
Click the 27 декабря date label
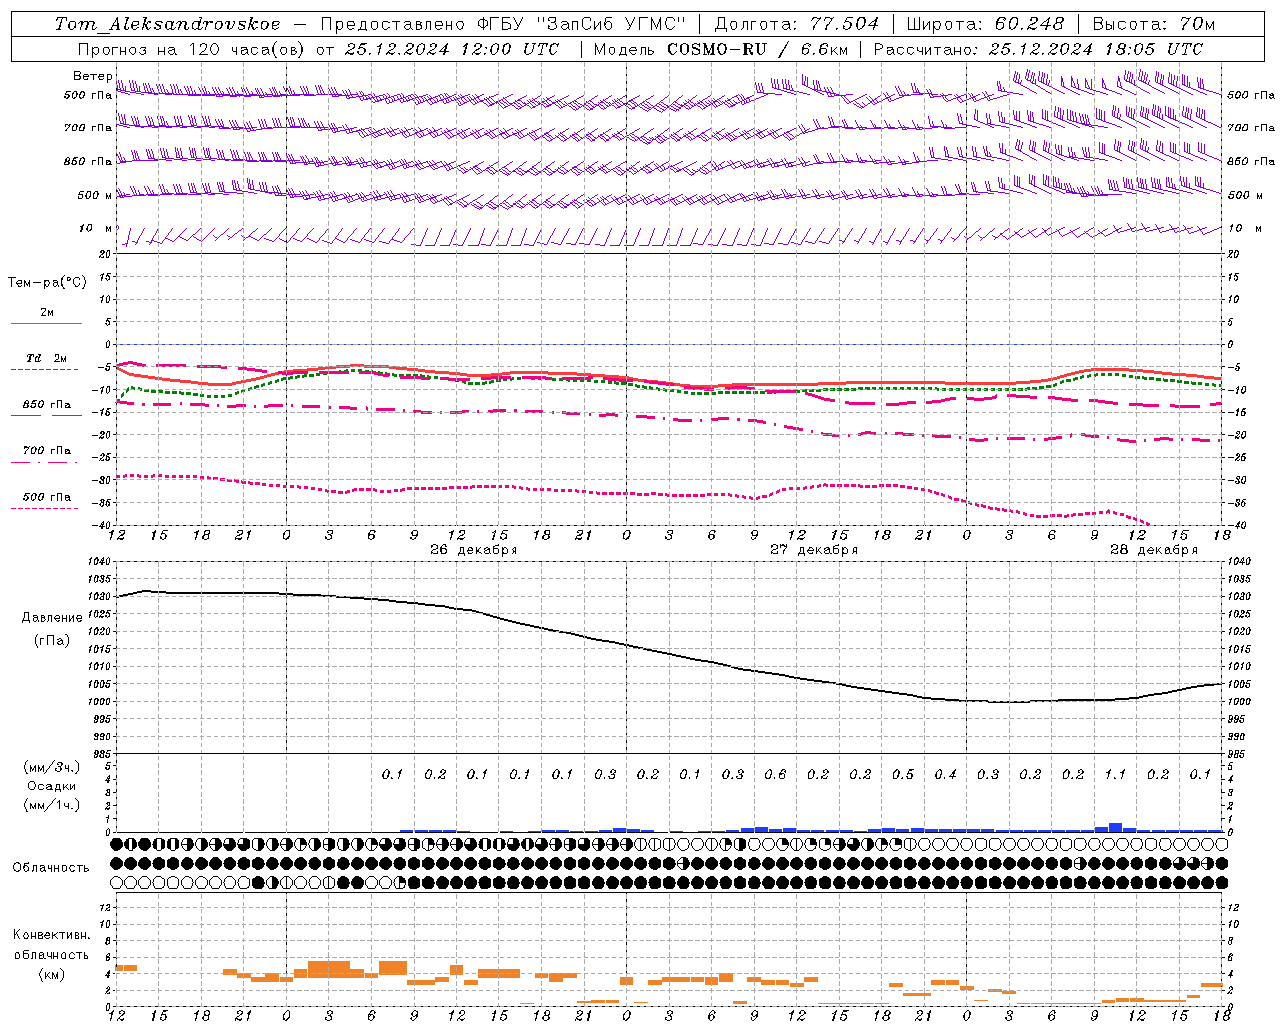tap(813, 550)
